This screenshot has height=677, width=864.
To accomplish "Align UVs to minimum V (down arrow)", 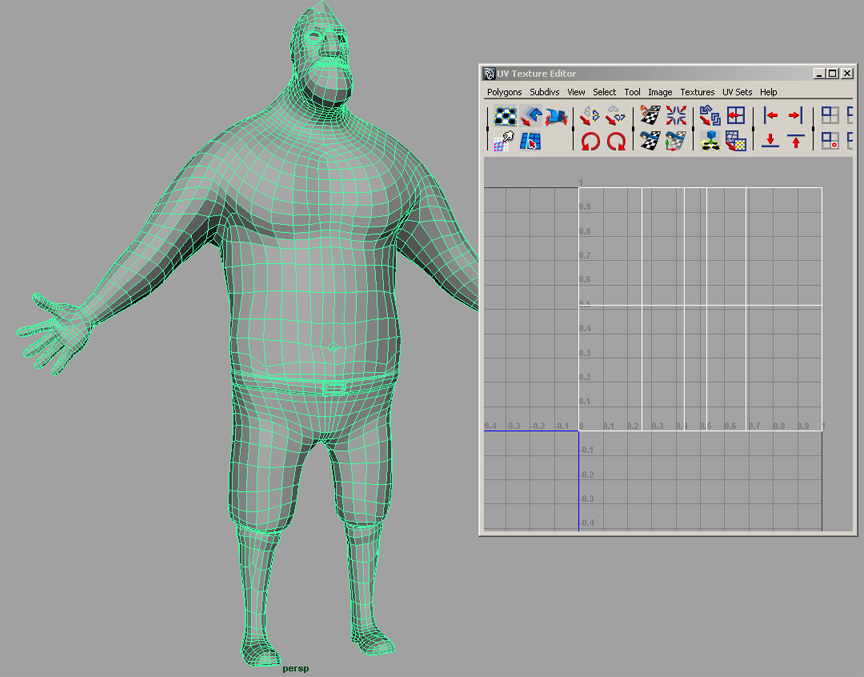I will point(770,141).
